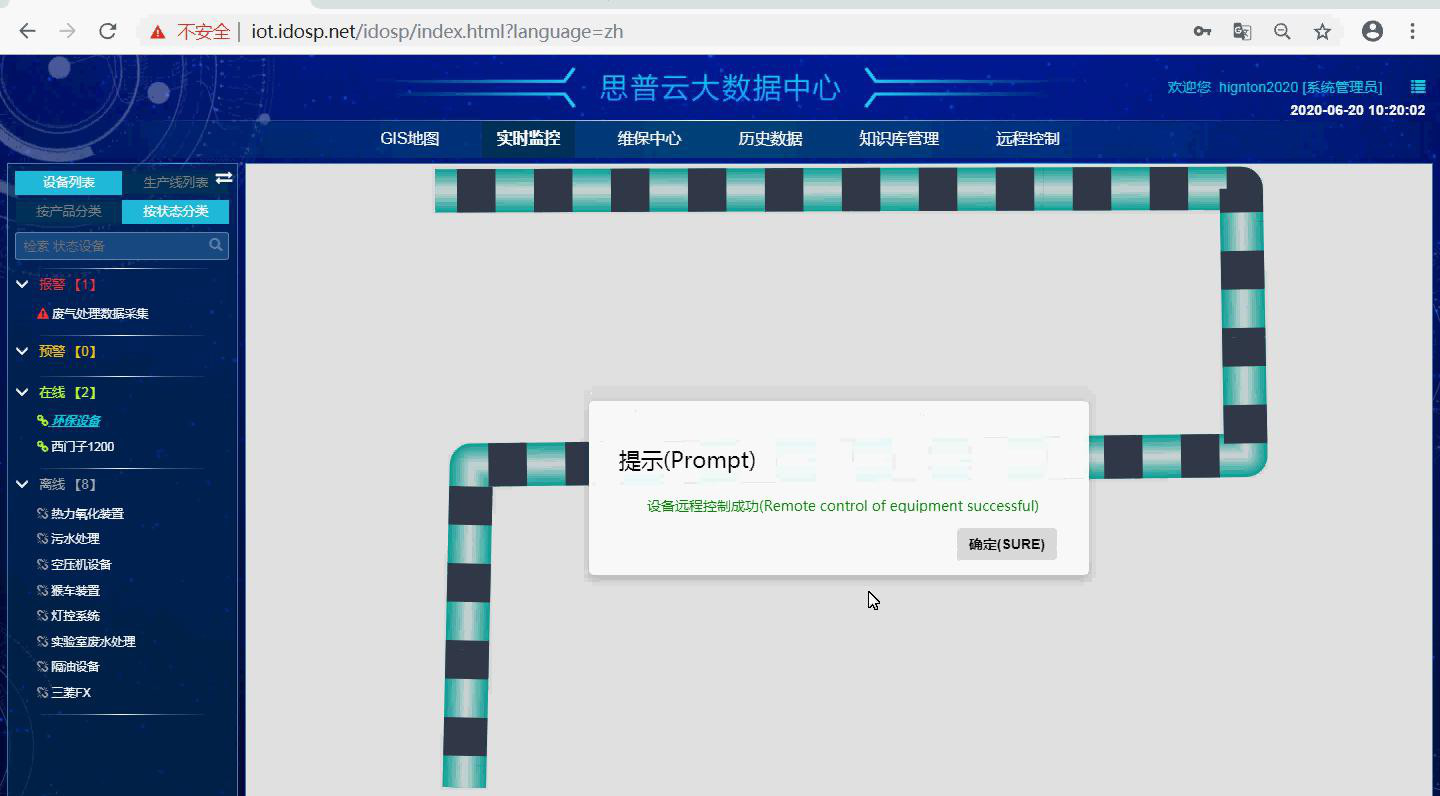Image resolution: width=1440 pixels, height=796 pixels.
Task: Click the zoom magnifier icon in the browser toolbar
Action: 1282,31
